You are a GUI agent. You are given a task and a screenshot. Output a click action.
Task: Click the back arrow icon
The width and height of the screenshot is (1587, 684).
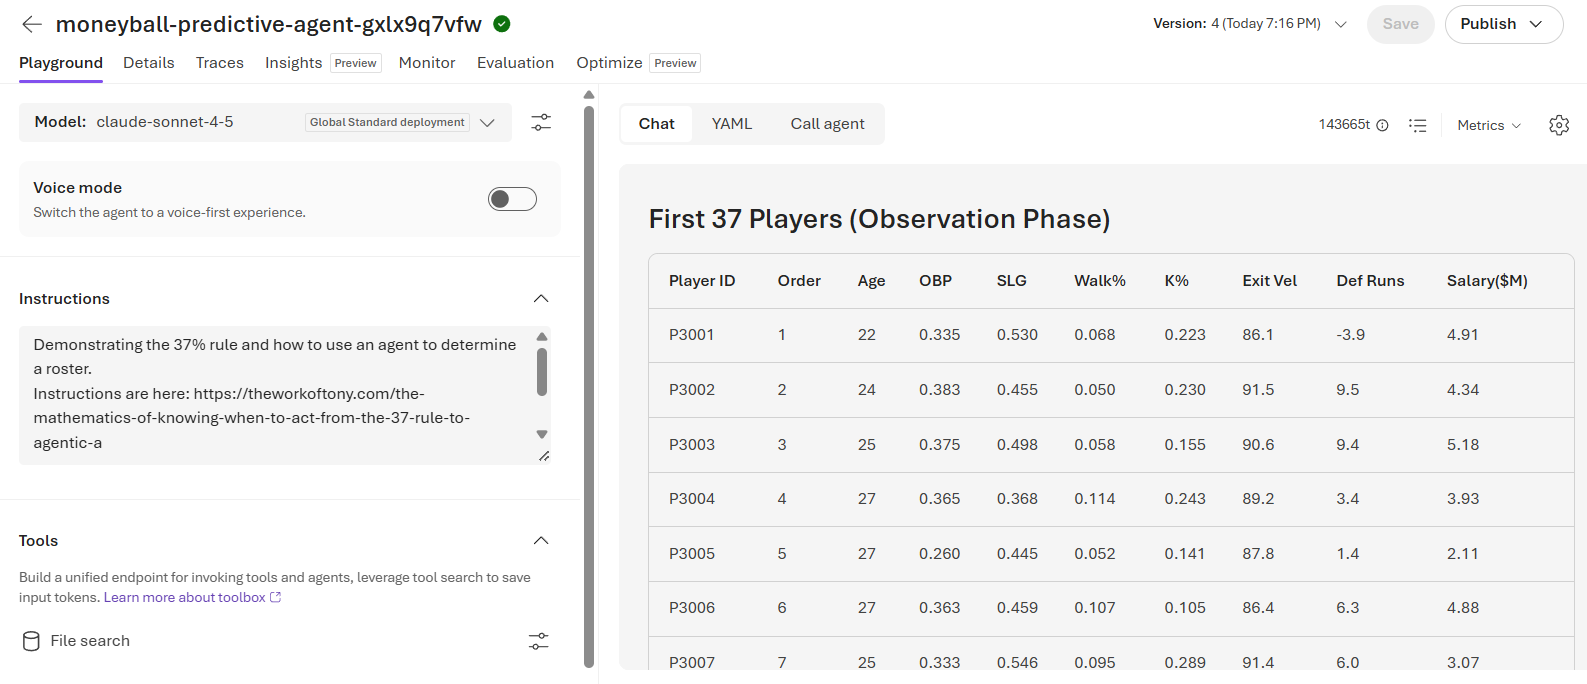[x=32, y=24]
